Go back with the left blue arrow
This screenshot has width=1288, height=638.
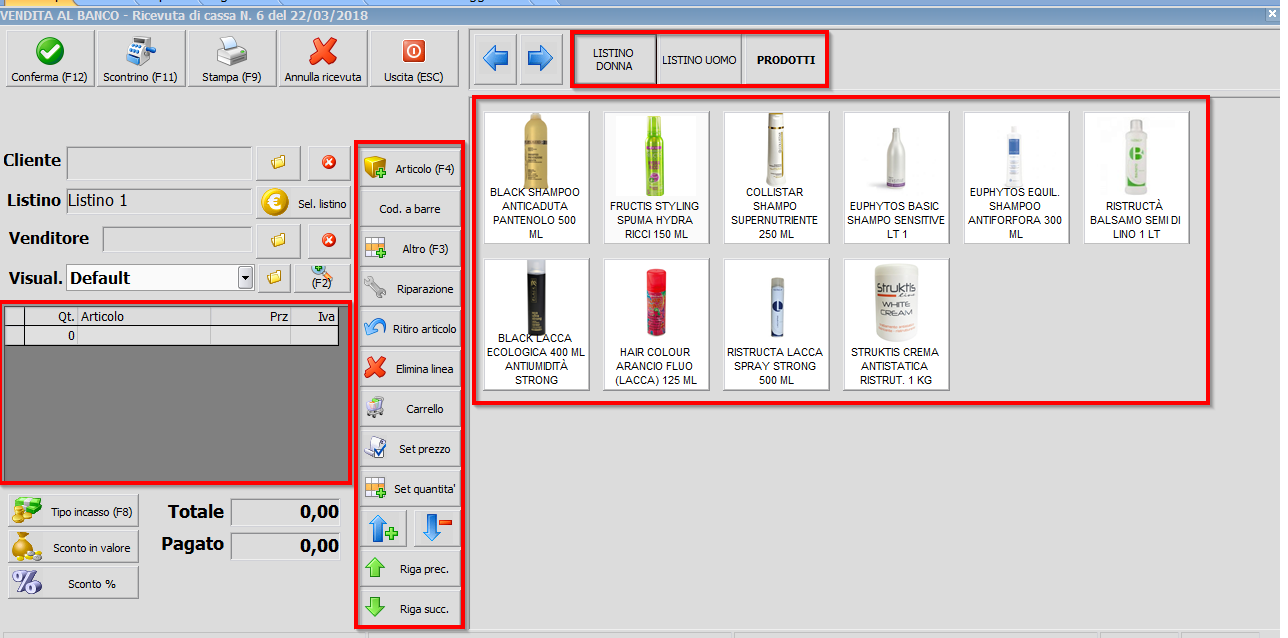pyautogui.click(x=497, y=59)
